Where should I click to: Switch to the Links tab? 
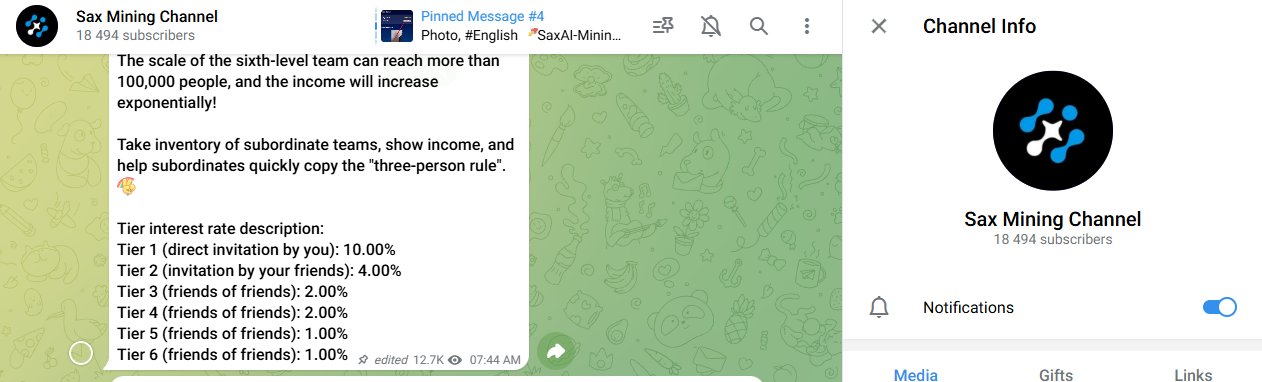[x=1193, y=375]
